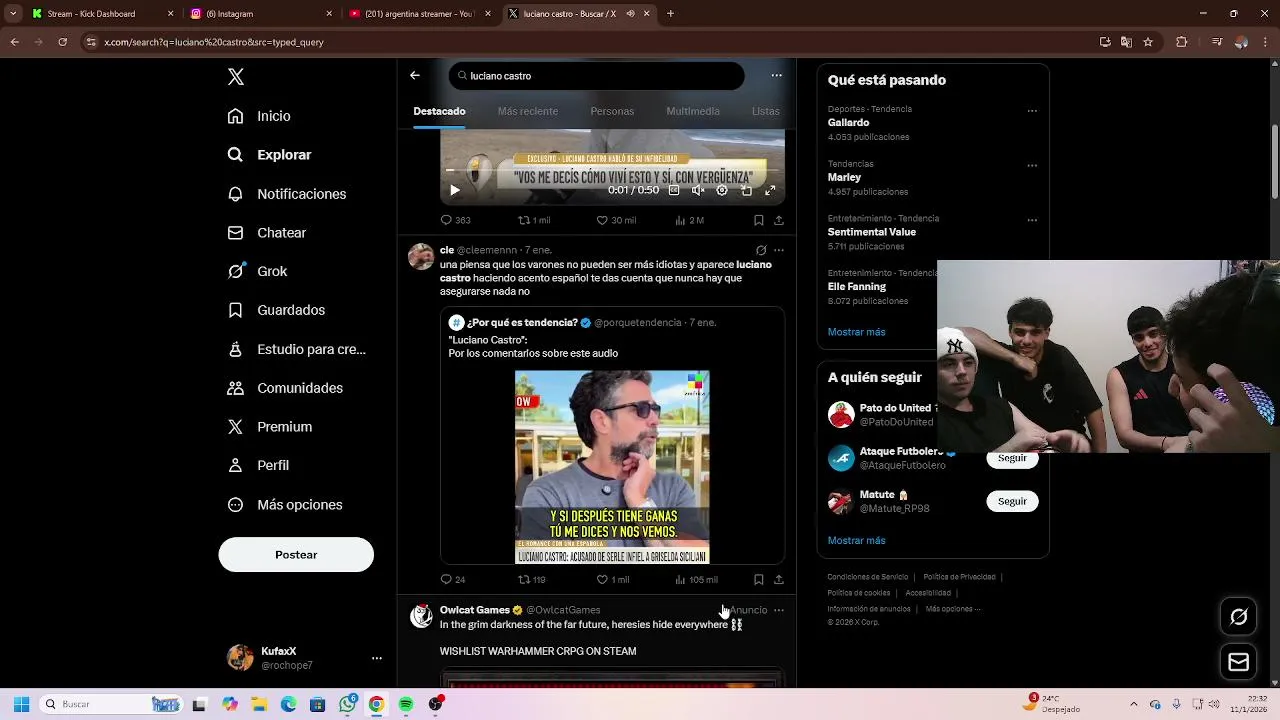Open Guardados bookmarks page
The width and height of the screenshot is (1280, 720).
tap(276, 310)
